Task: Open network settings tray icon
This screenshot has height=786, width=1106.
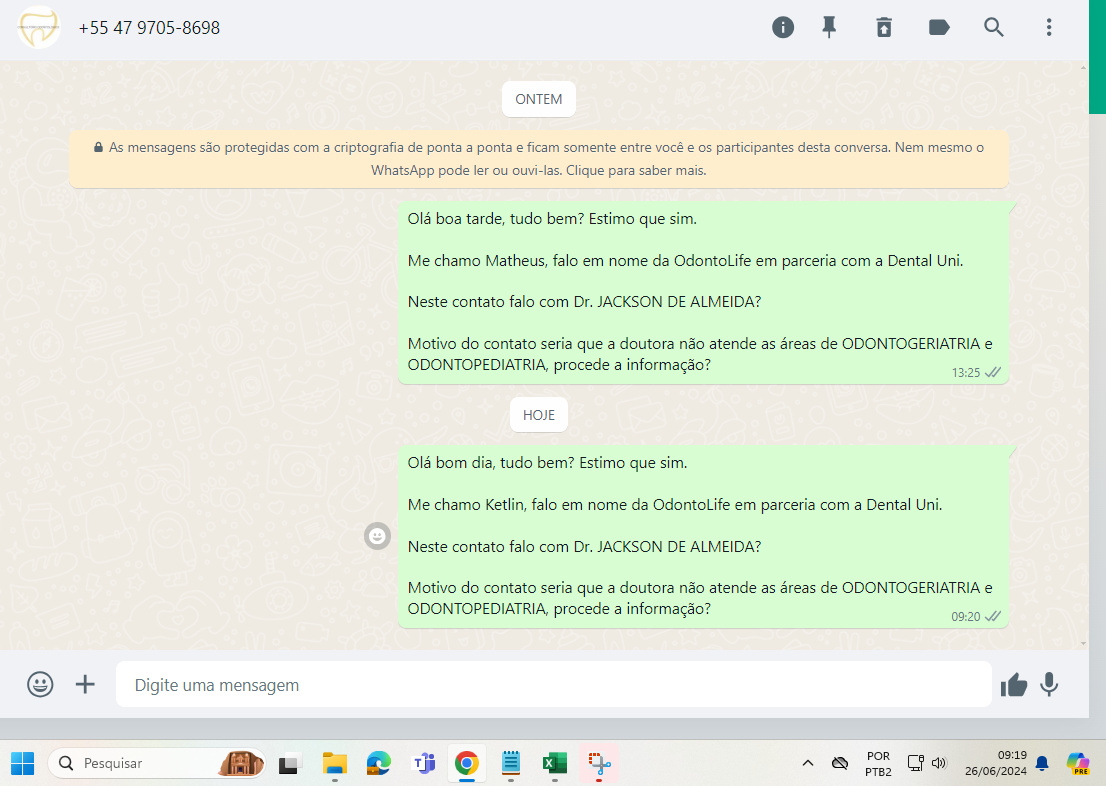Action: pos(916,763)
